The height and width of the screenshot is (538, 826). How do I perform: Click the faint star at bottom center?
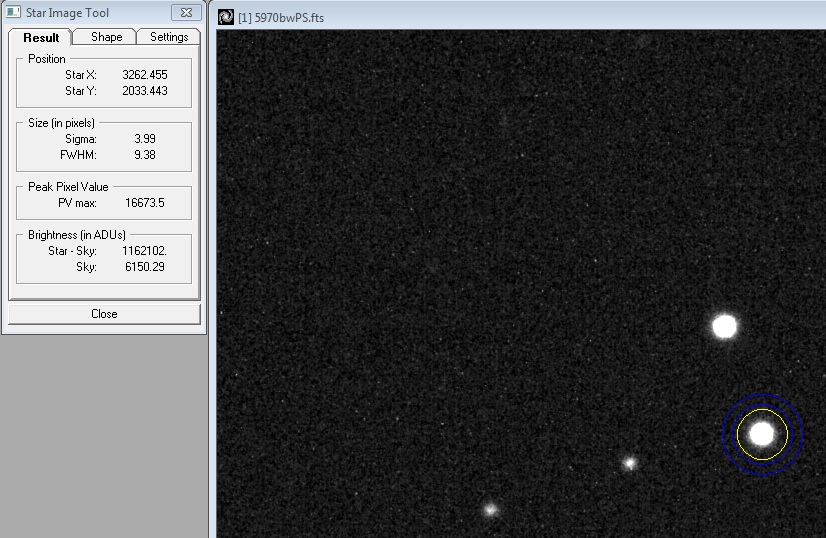pos(490,509)
